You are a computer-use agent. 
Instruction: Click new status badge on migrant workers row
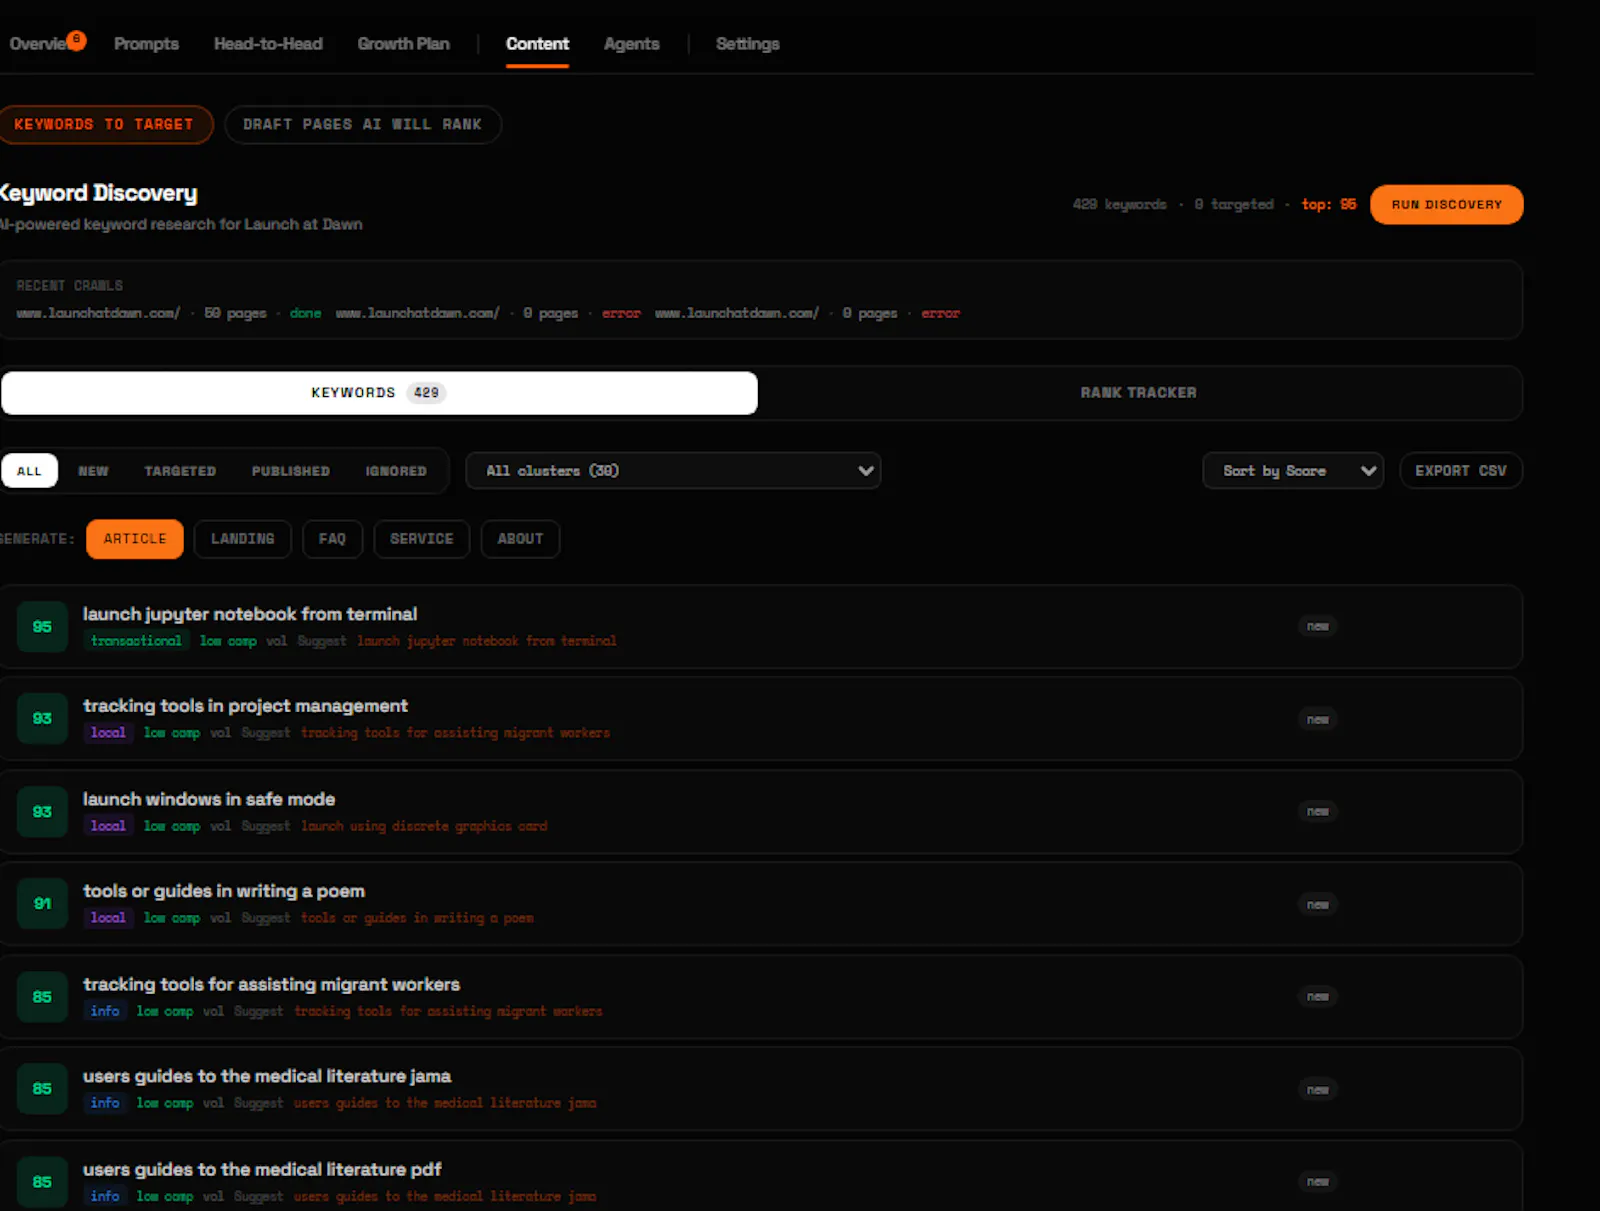[1318, 996]
